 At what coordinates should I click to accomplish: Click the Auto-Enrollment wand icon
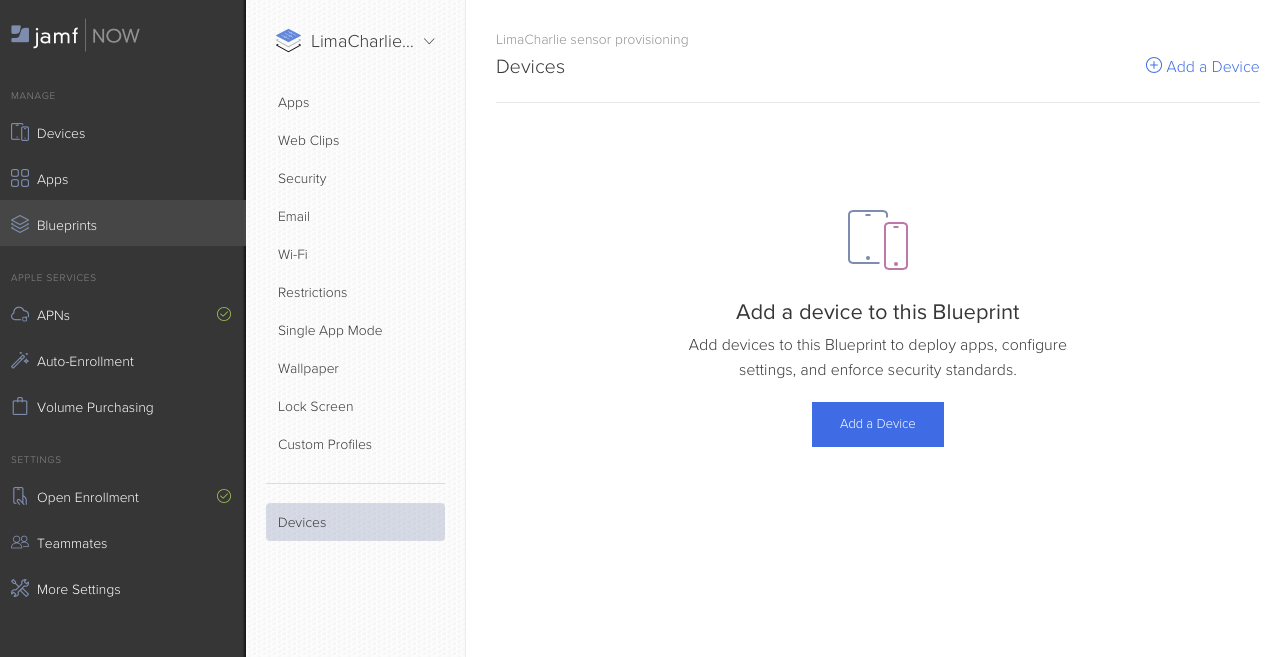tap(20, 361)
